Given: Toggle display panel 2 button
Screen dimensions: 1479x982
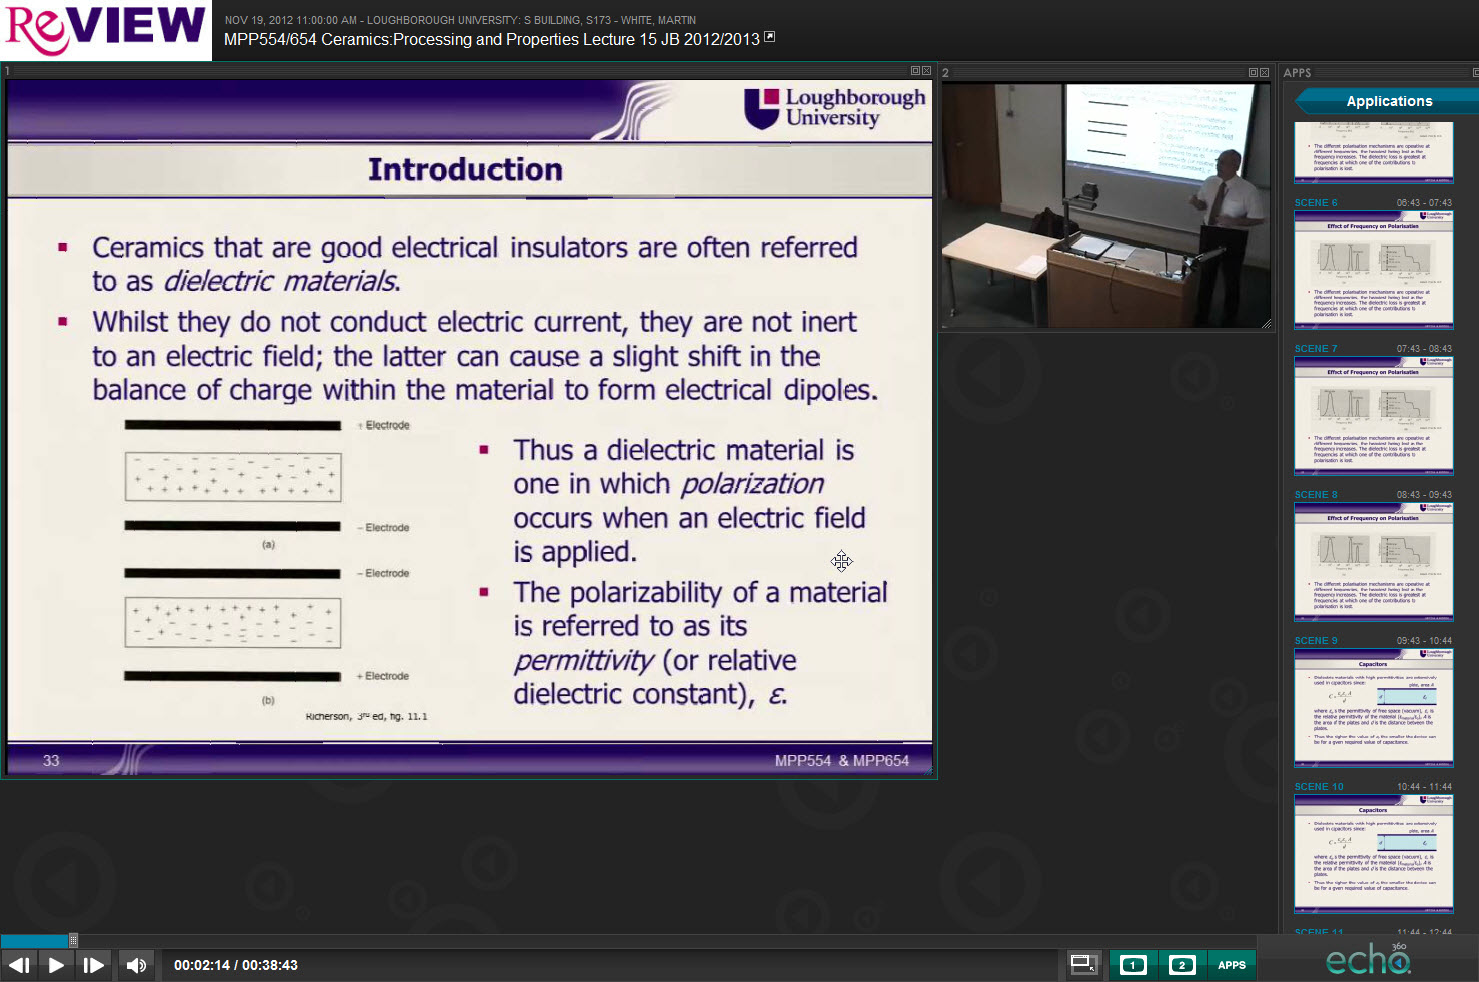Looking at the screenshot, I should 1181,965.
